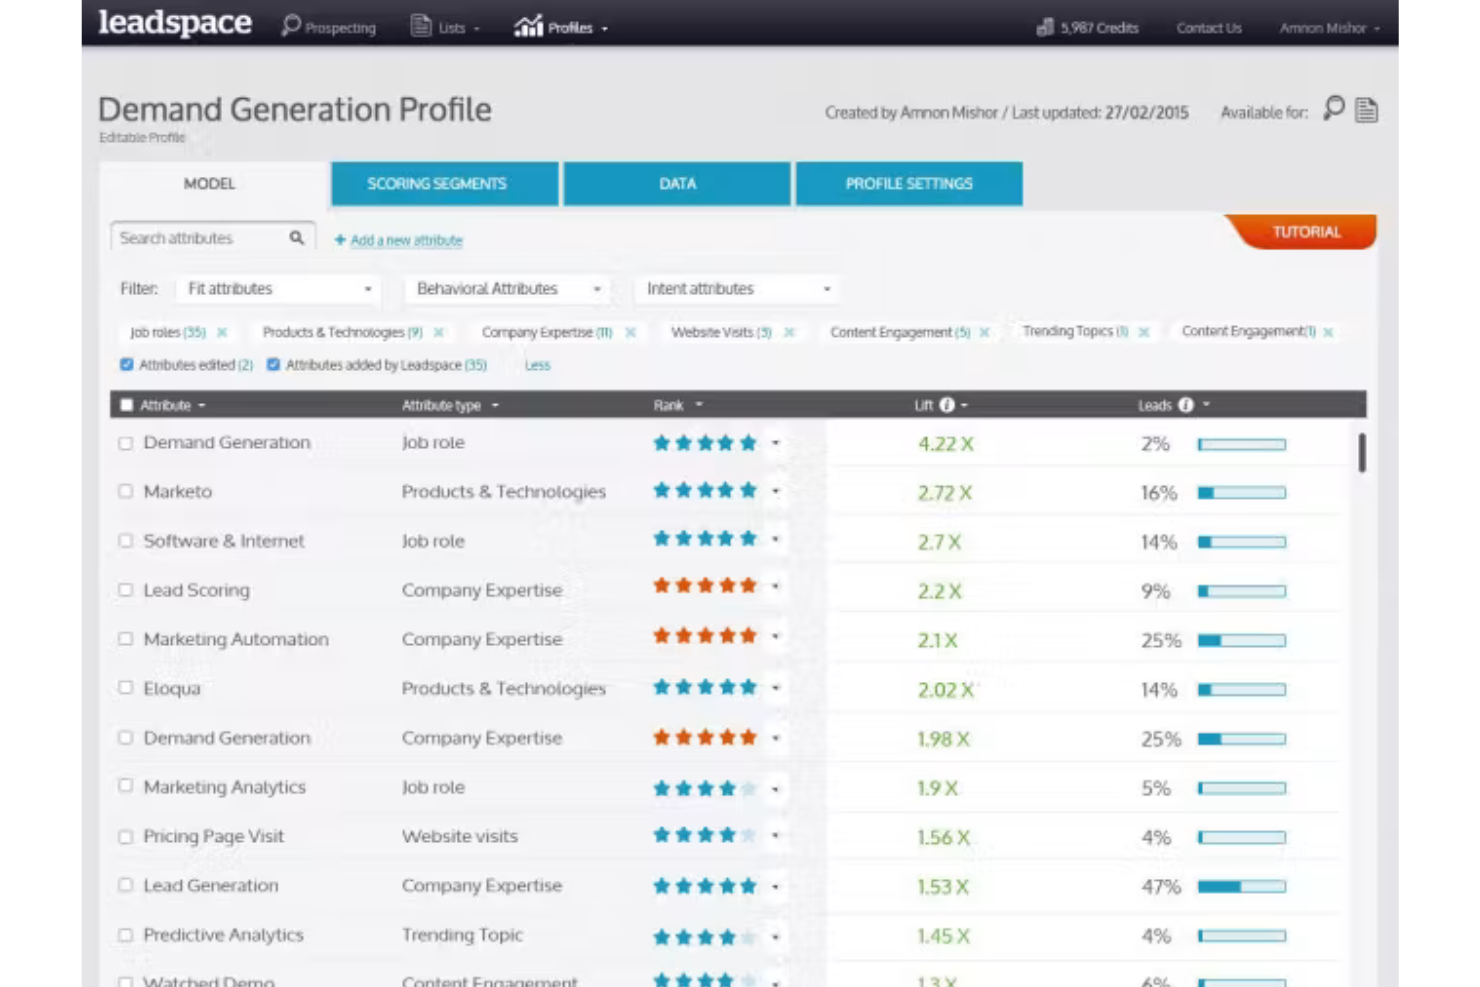Check the Demand Generation Job role row
1480x987 pixels.
[x=125, y=443]
